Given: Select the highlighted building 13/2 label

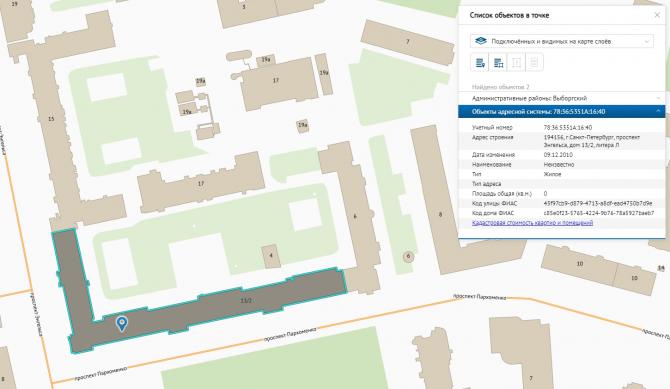Looking at the screenshot, I should [x=246, y=301].
